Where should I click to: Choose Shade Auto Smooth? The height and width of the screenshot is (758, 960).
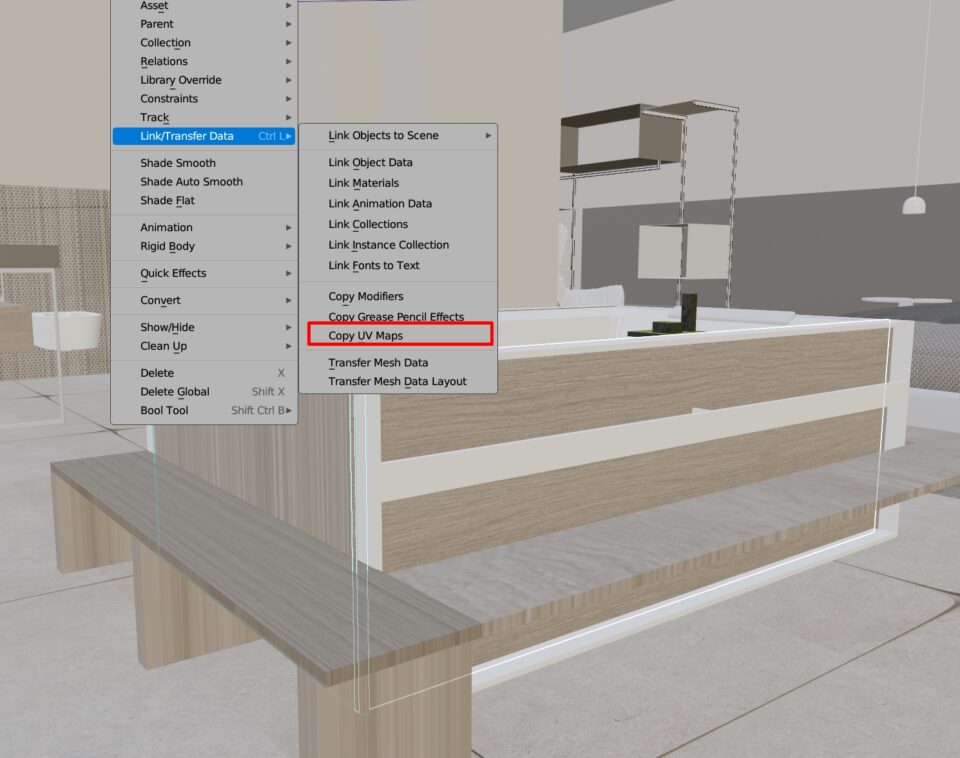tap(191, 182)
